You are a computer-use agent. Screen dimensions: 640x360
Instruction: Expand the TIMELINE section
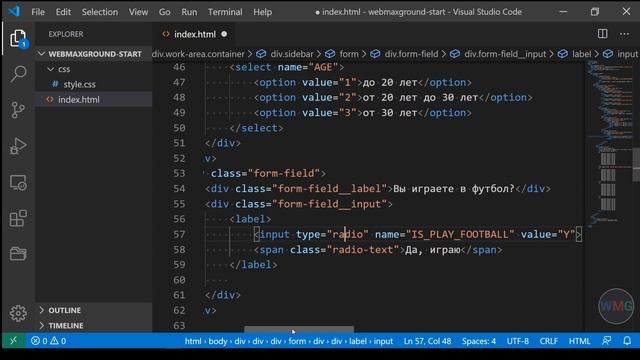pyautogui.click(x=93, y=325)
